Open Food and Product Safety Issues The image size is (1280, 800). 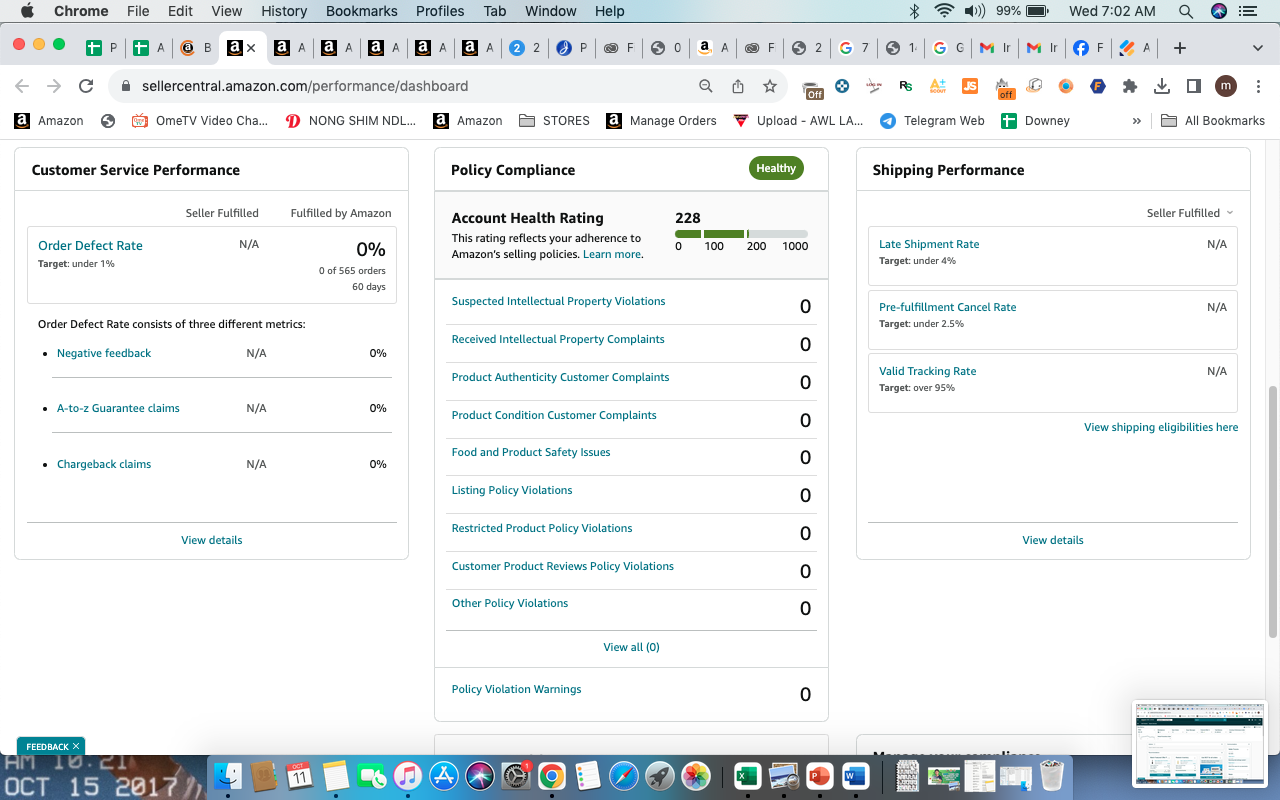[531, 452]
